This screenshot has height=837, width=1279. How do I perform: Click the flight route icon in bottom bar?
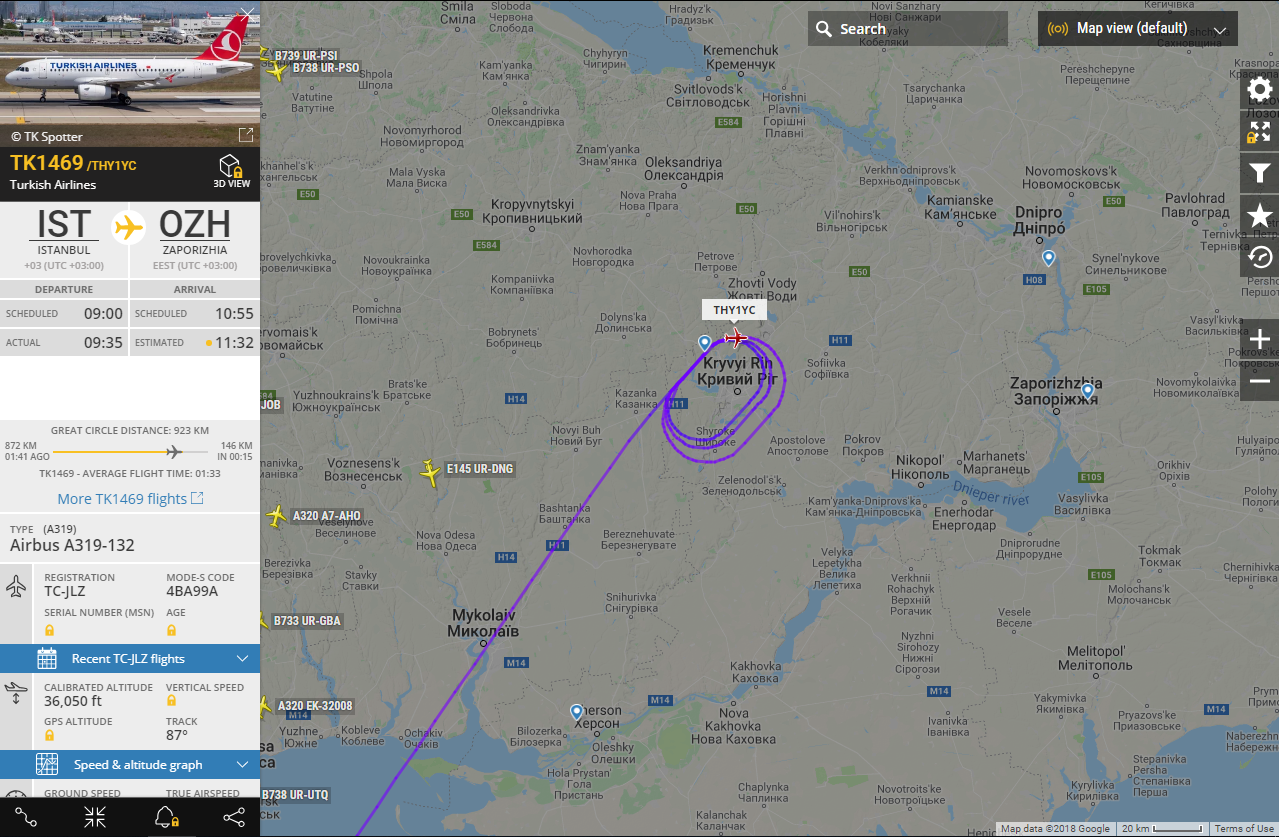pos(26,817)
